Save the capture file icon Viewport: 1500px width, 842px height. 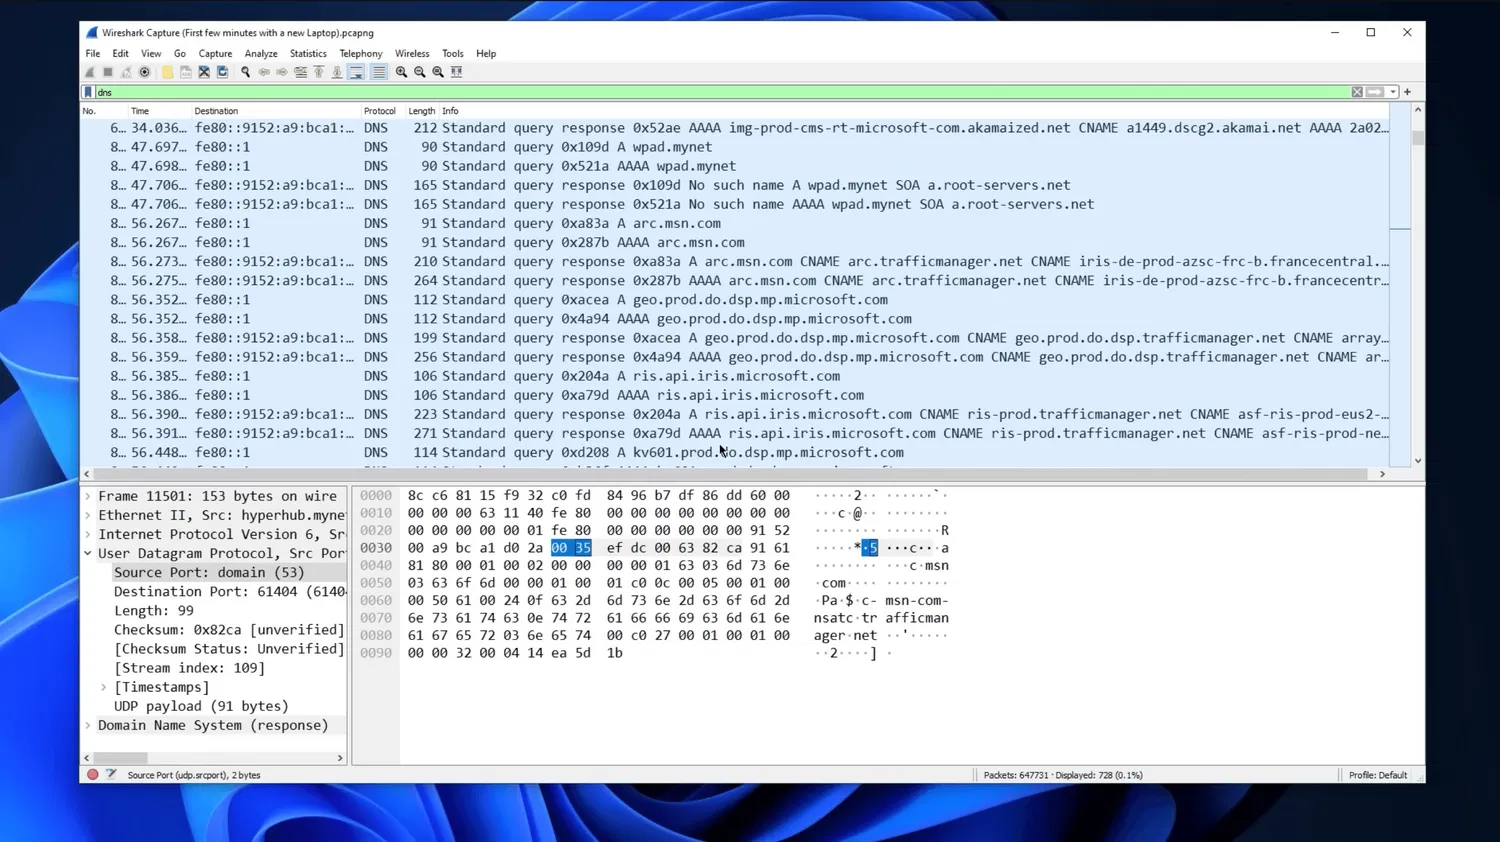pos(186,72)
